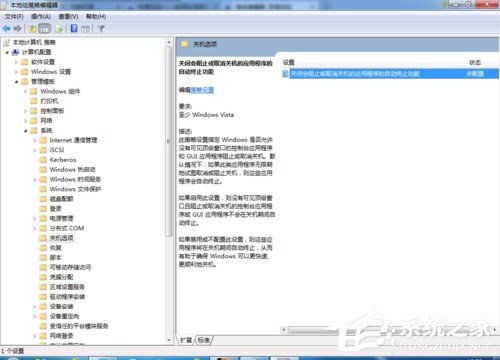This screenshot has width=500, height=360.
Task: Select the 网络 folder
Action: pyautogui.click(x=46, y=121)
